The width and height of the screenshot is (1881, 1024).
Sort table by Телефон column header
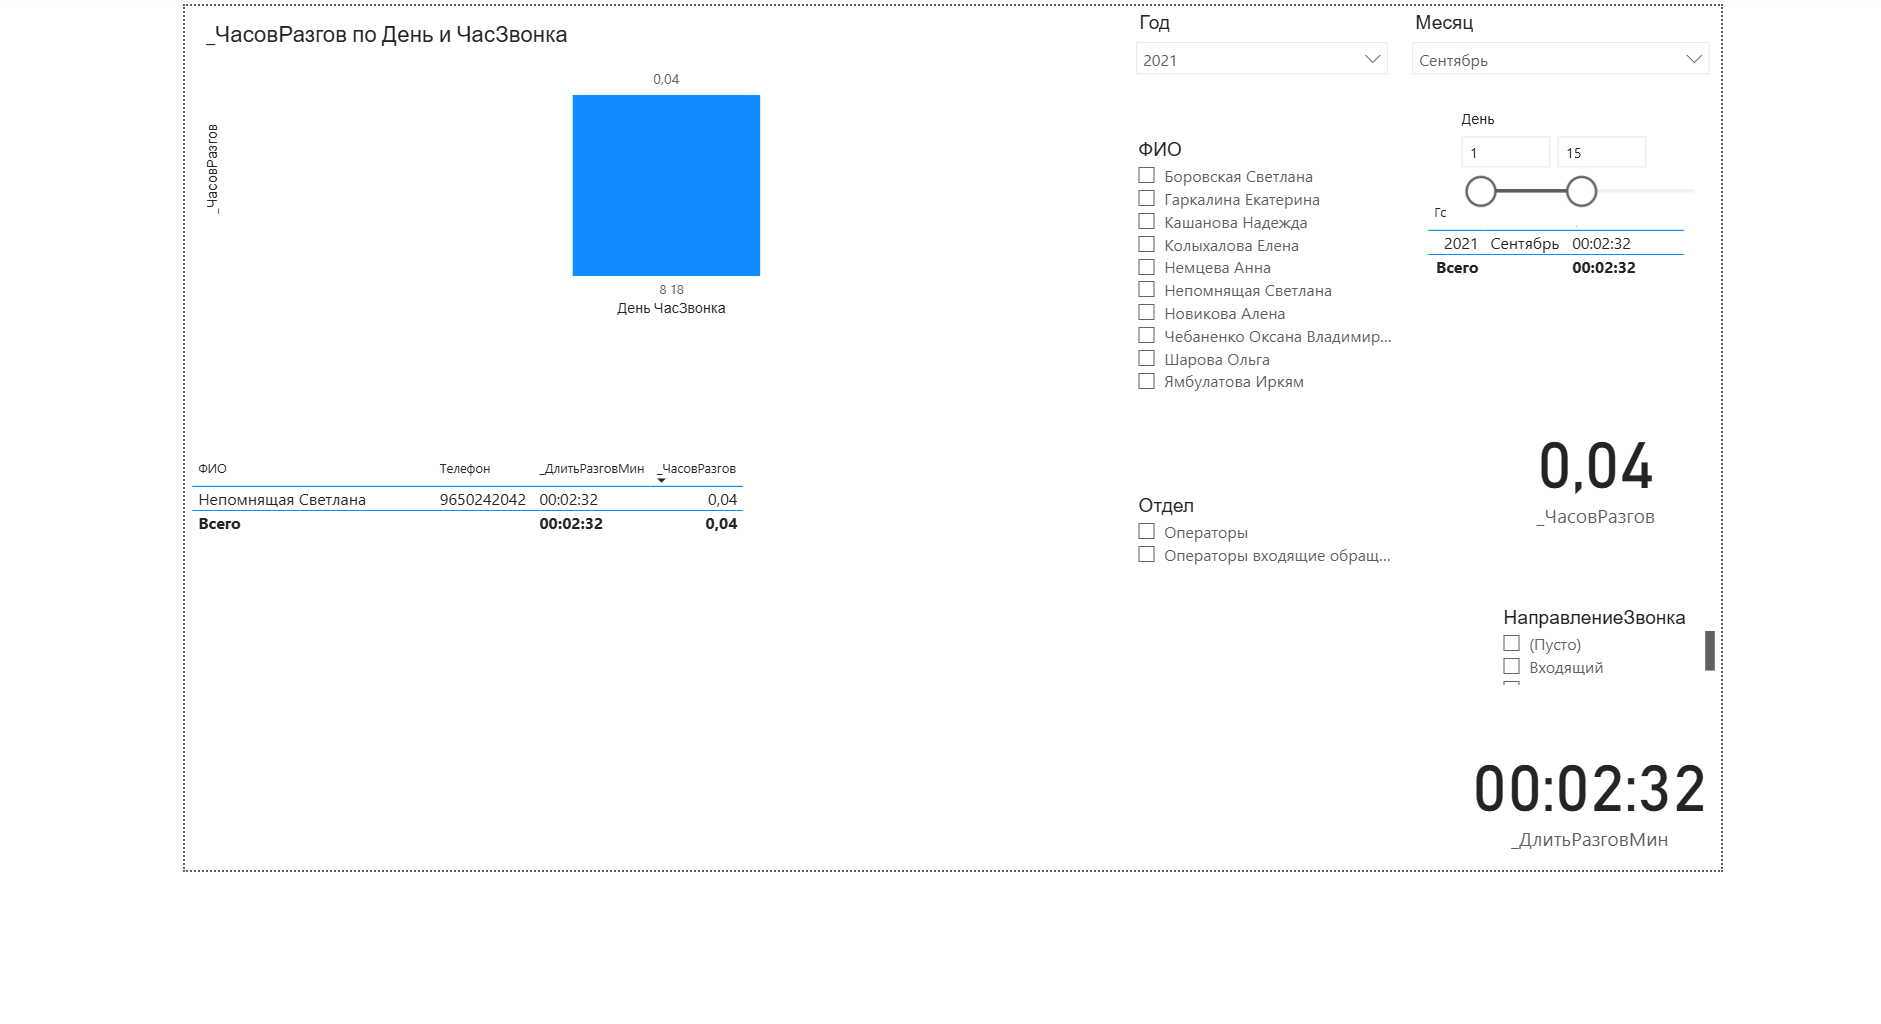pos(465,468)
